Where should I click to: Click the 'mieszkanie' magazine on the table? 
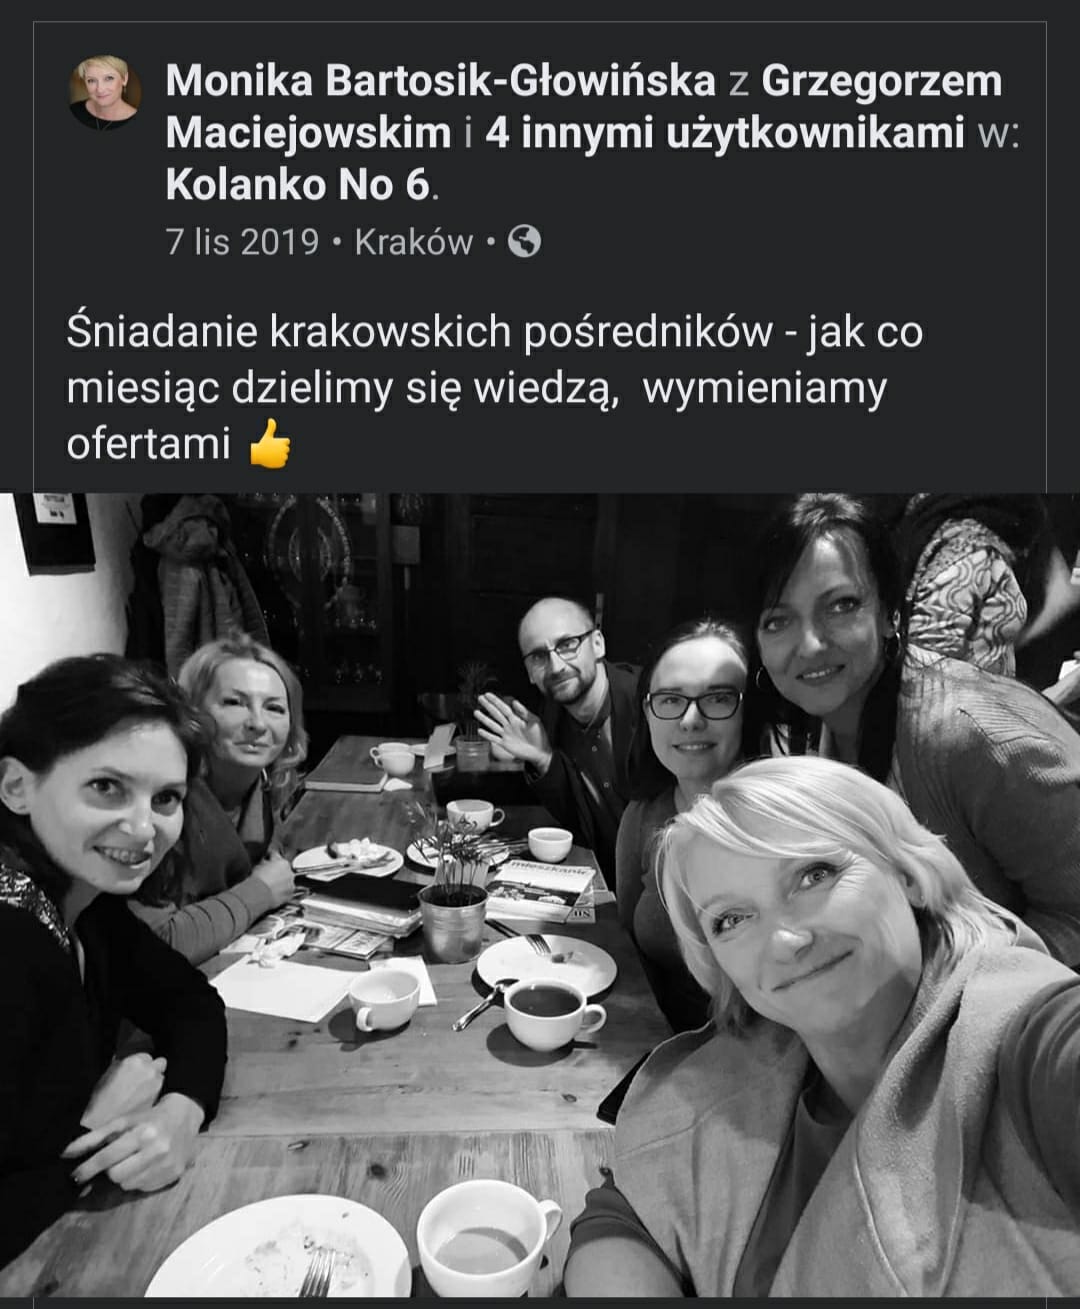pos(540,891)
